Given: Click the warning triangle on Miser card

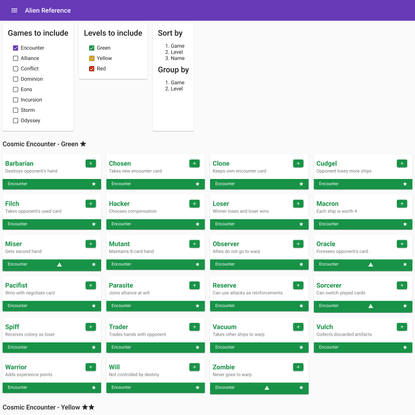Looking at the screenshot, I should [x=59, y=265].
